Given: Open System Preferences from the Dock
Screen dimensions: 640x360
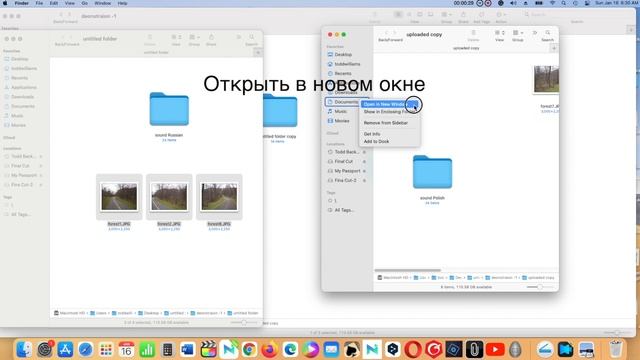Looking at the screenshot, I should coord(44,349).
